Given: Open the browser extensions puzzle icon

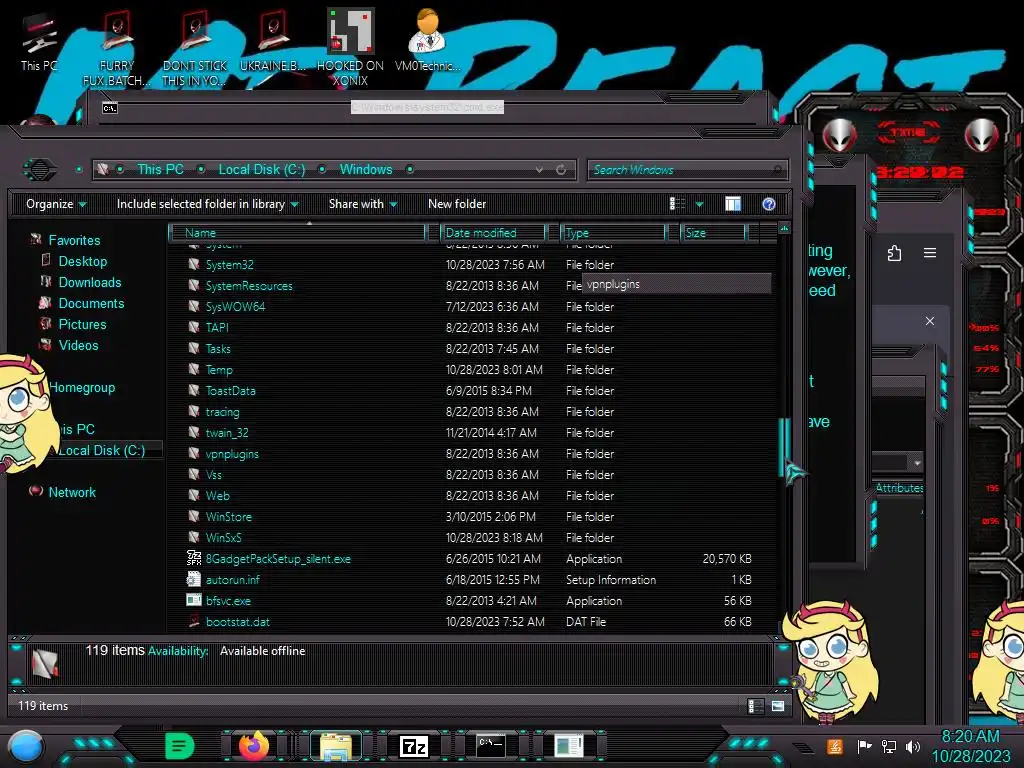Looking at the screenshot, I should pyautogui.click(x=895, y=253).
